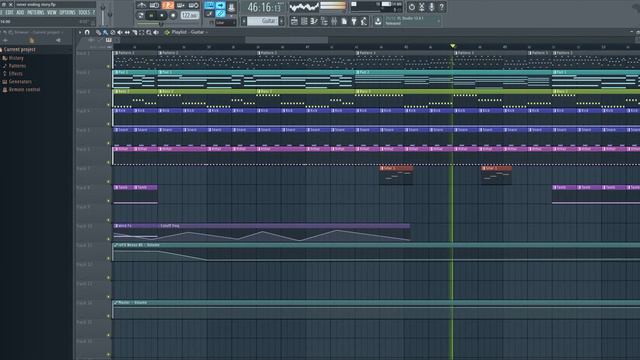Image resolution: width=640 pixels, height=360 pixels.
Task: Select the Mute tool in playlist toolbar
Action: click(120, 32)
